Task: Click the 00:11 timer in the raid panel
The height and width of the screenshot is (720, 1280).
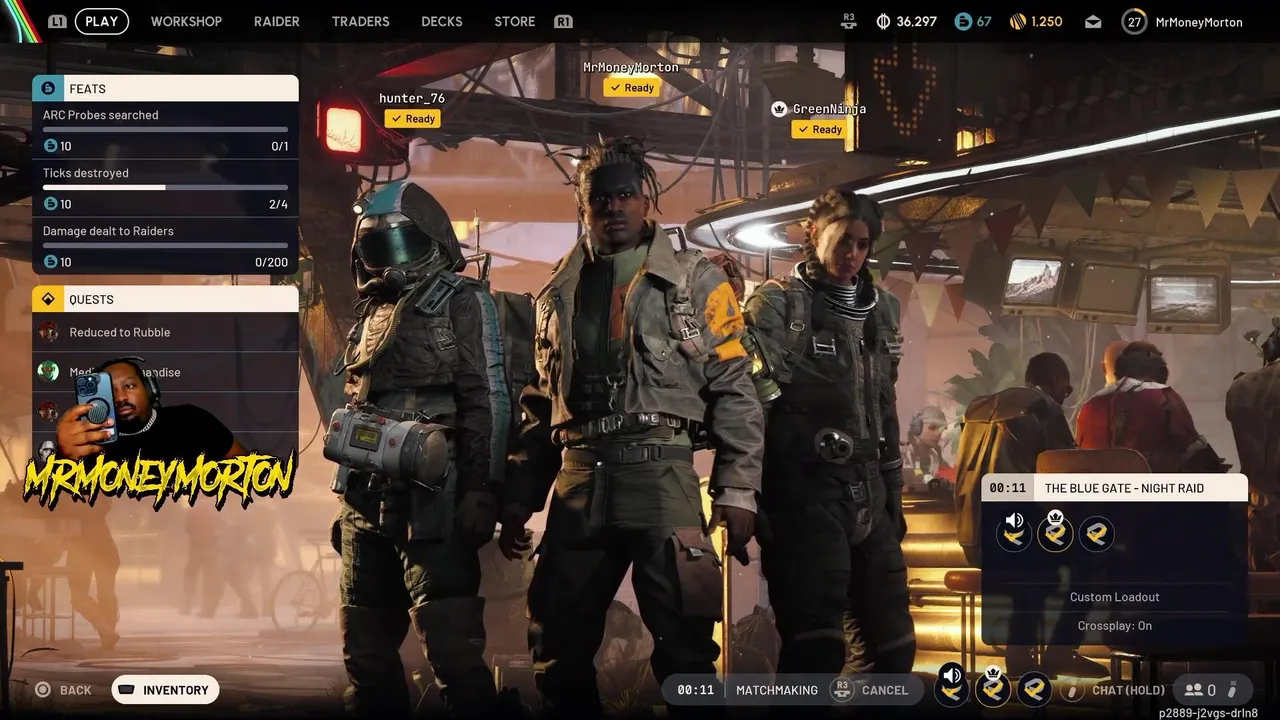Action: 1007,488
